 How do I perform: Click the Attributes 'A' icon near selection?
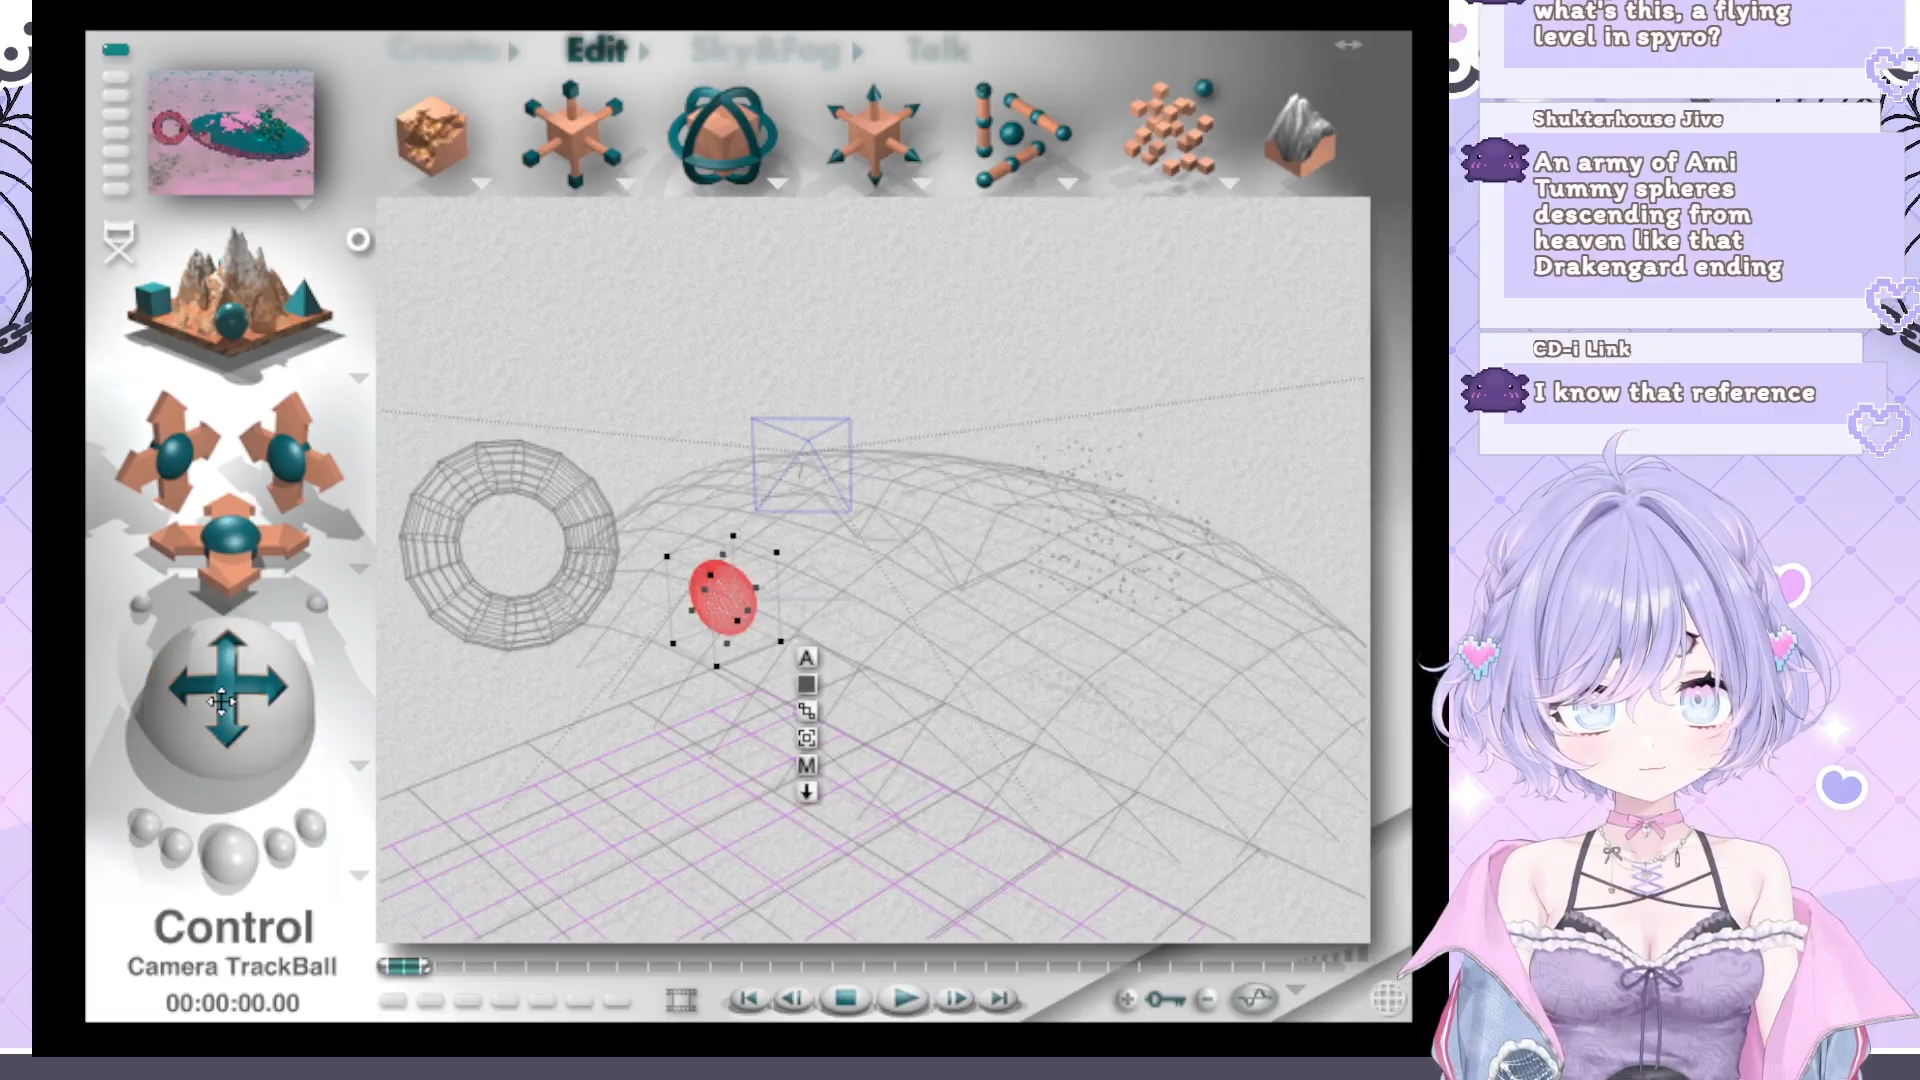click(x=807, y=658)
